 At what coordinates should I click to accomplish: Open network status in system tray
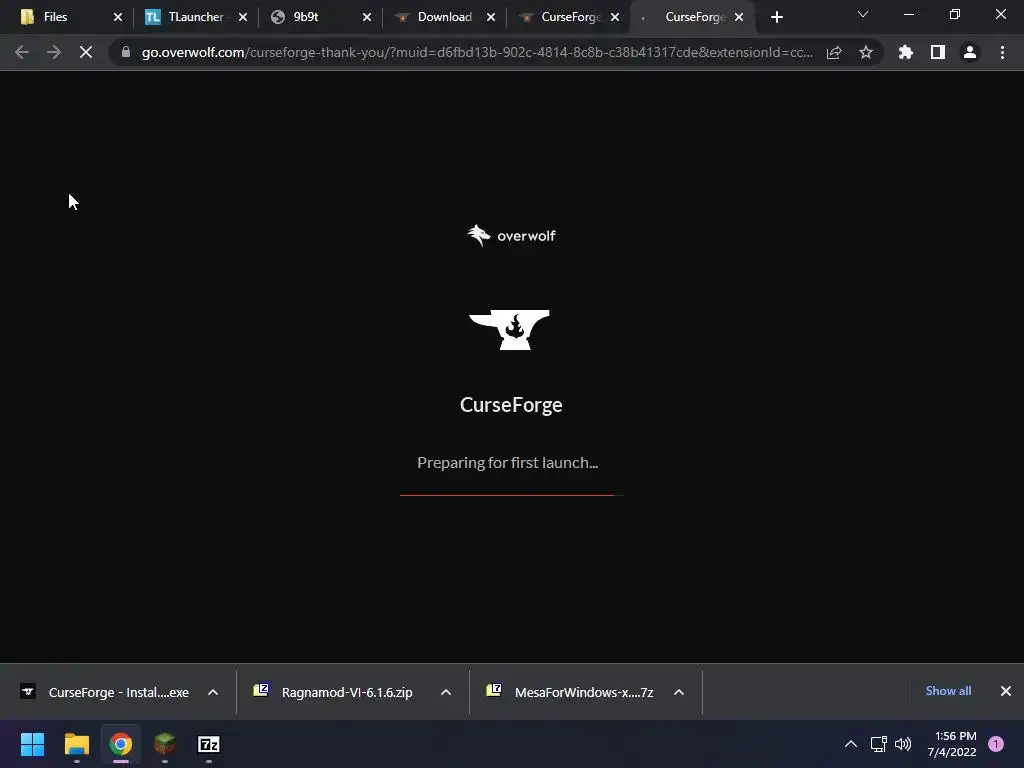[x=879, y=744]
